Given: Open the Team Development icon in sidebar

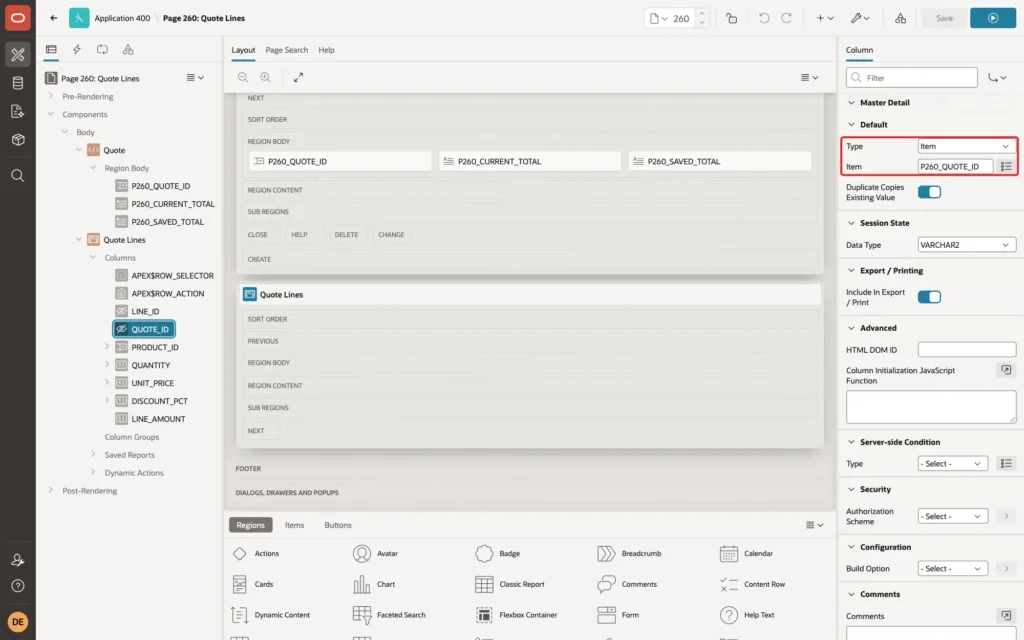Looking at the screenshot, I should [x=18, y=111].
